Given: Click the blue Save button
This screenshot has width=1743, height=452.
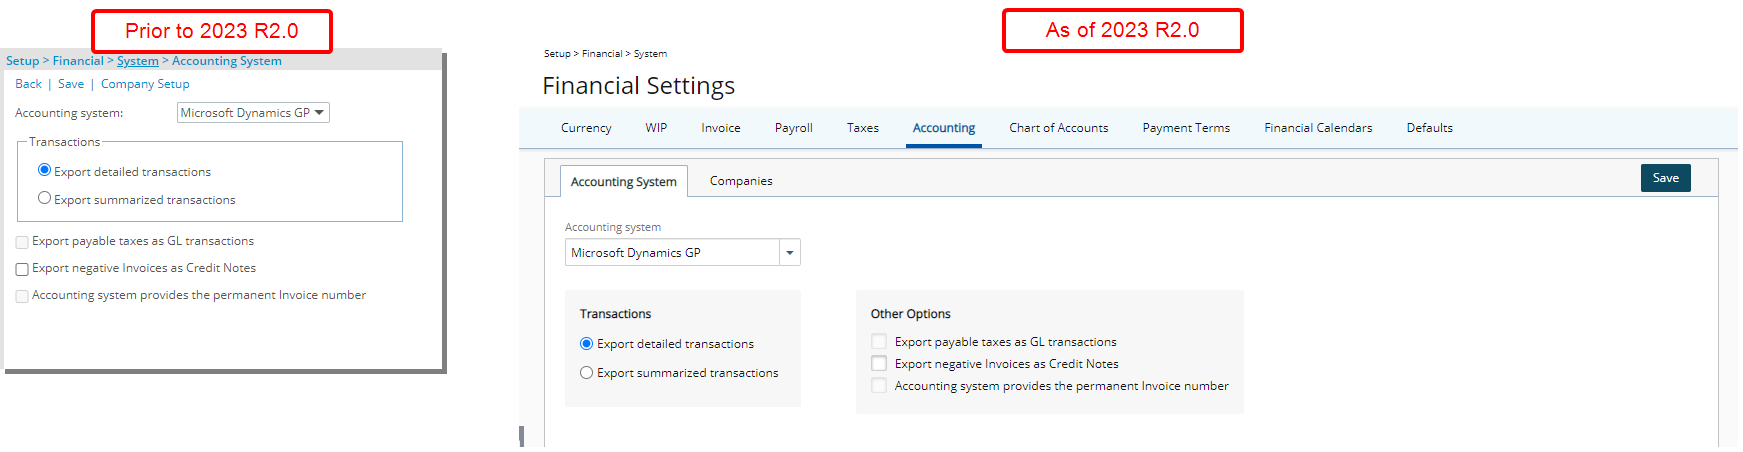Looking at the screenshot, I should pos(1666,178).
